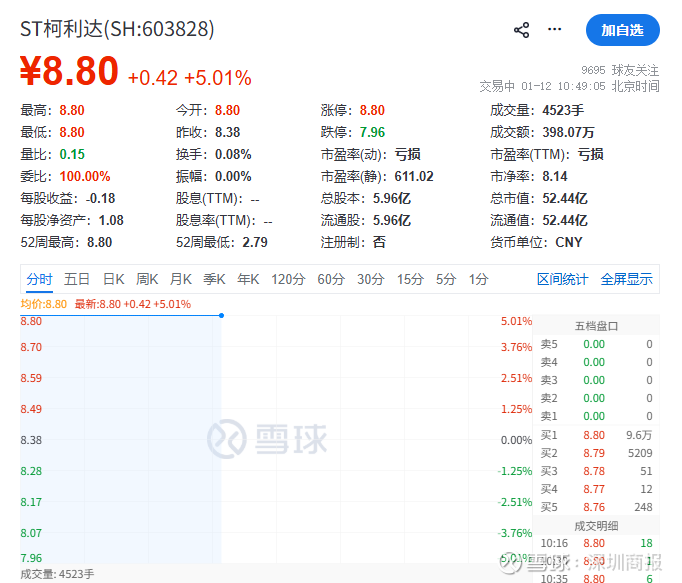Click the 买3 row at 8.78
Screen dimensions: 682x583
click(596, 471)
